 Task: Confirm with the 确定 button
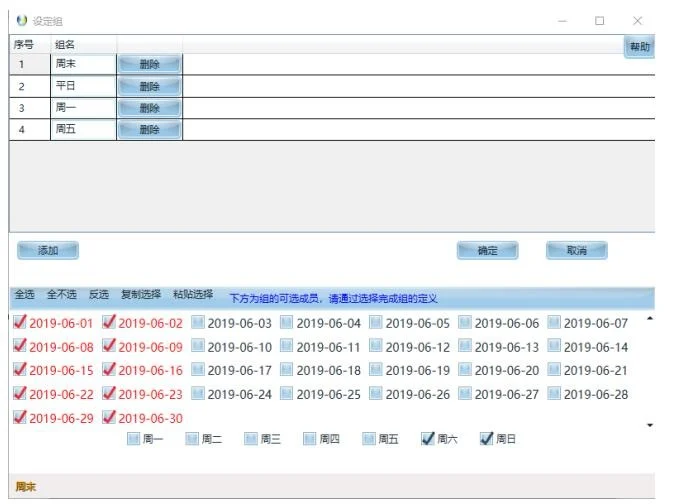tap(487, 251)
